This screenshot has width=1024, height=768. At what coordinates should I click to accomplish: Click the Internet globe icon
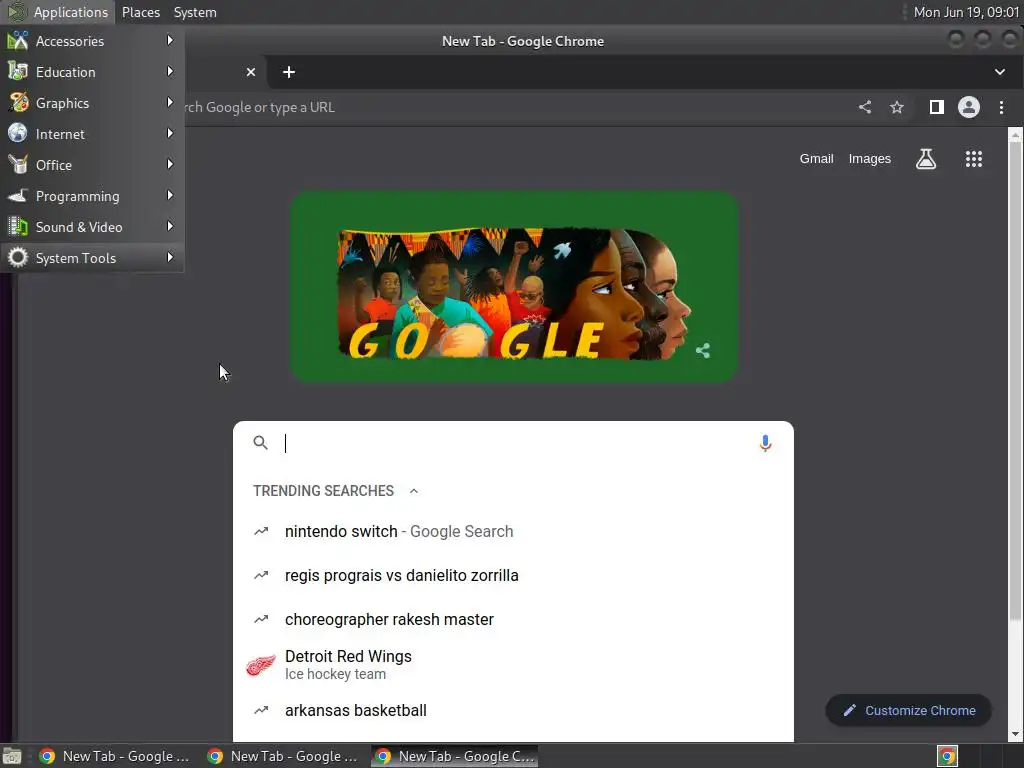pyautogui.click(x=18, y=133)
